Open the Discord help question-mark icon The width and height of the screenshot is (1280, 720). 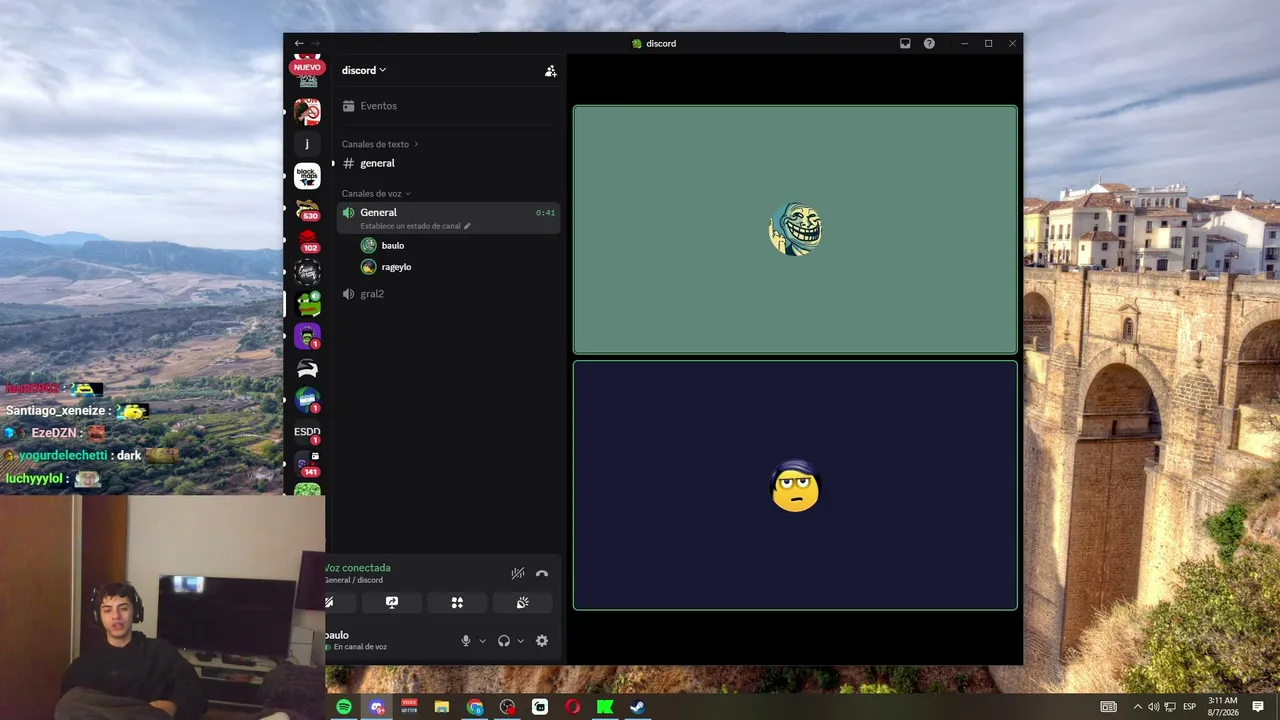point(929,43)
